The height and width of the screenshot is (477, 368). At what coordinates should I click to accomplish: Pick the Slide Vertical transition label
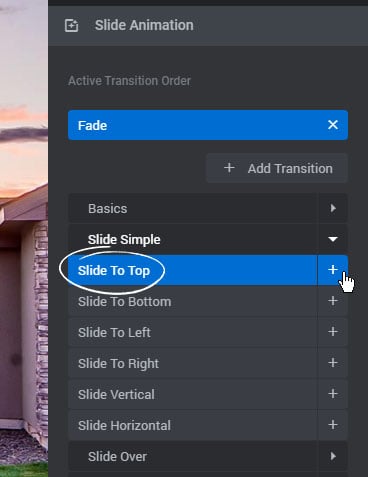[x=116, y=395]
